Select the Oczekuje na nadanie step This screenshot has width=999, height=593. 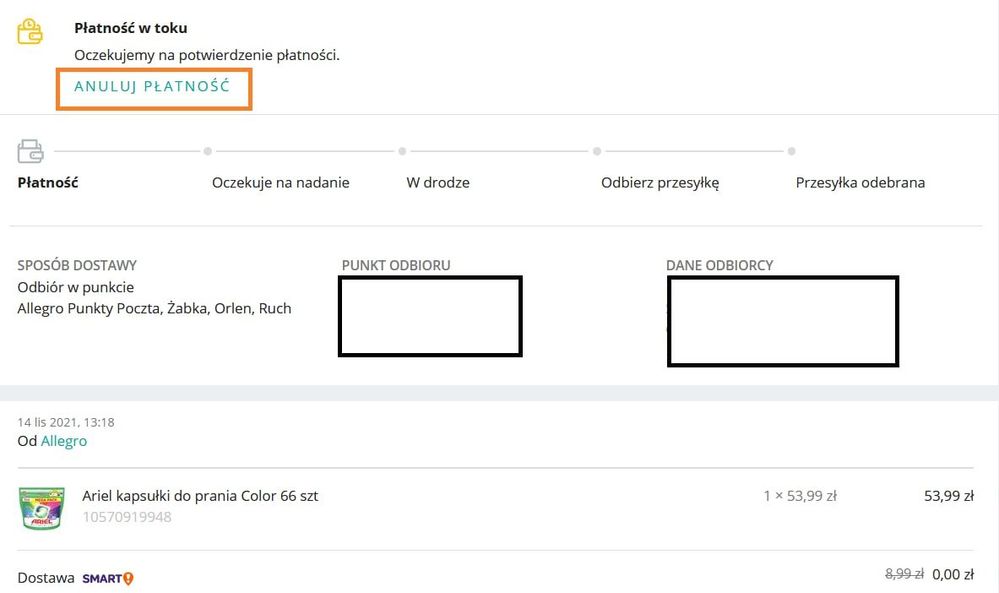pyautogui.click(x=280, y=183)
